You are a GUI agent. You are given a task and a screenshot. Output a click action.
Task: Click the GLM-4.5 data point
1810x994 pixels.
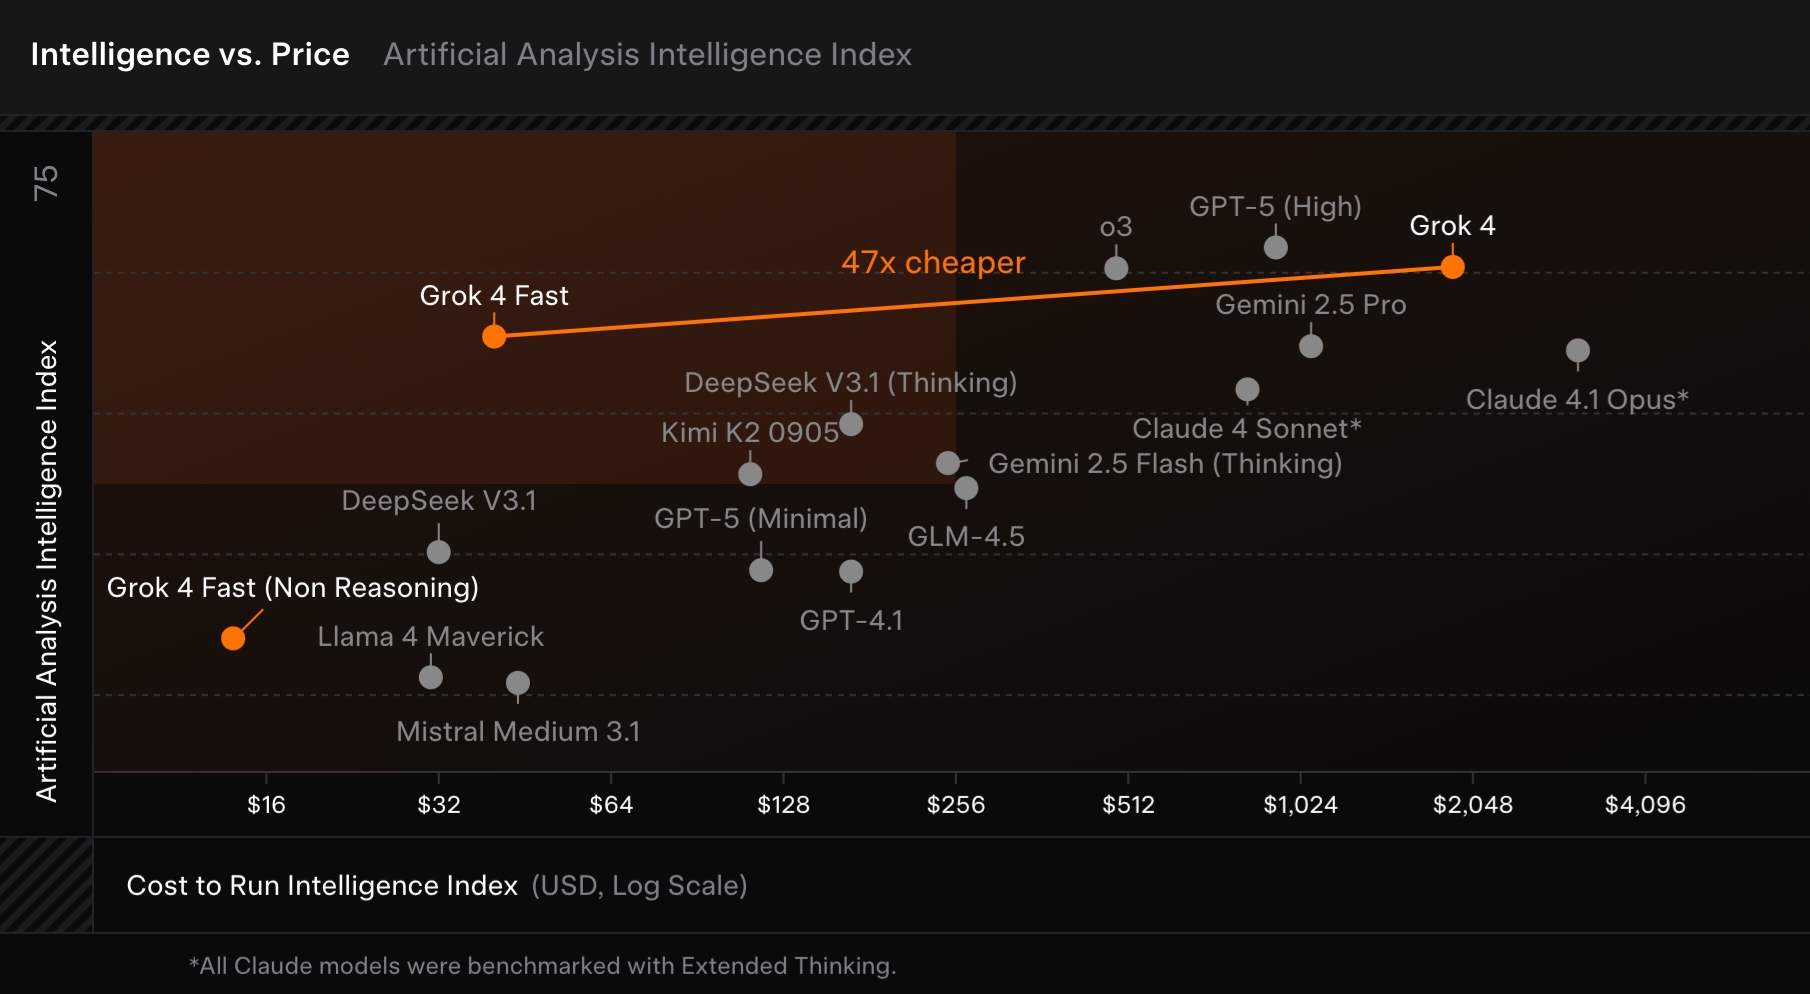[x=966, y=488]
